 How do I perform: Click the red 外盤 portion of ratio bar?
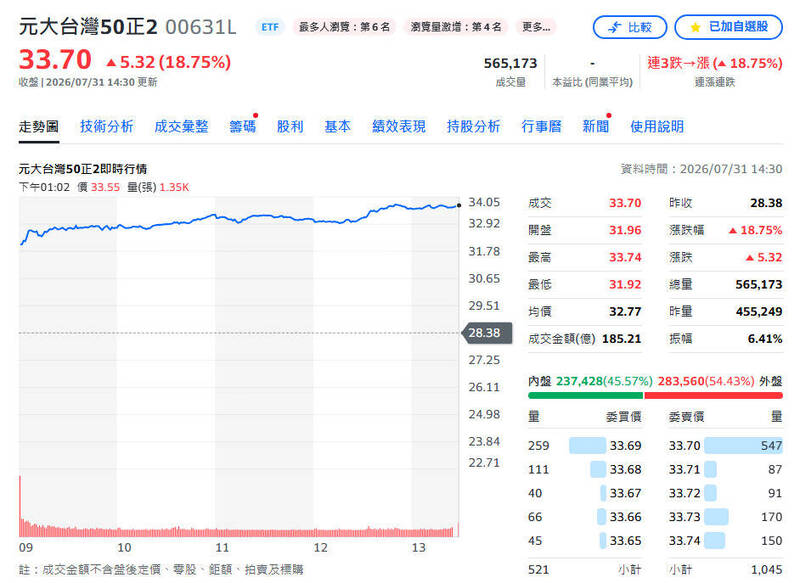coord(713,395)
